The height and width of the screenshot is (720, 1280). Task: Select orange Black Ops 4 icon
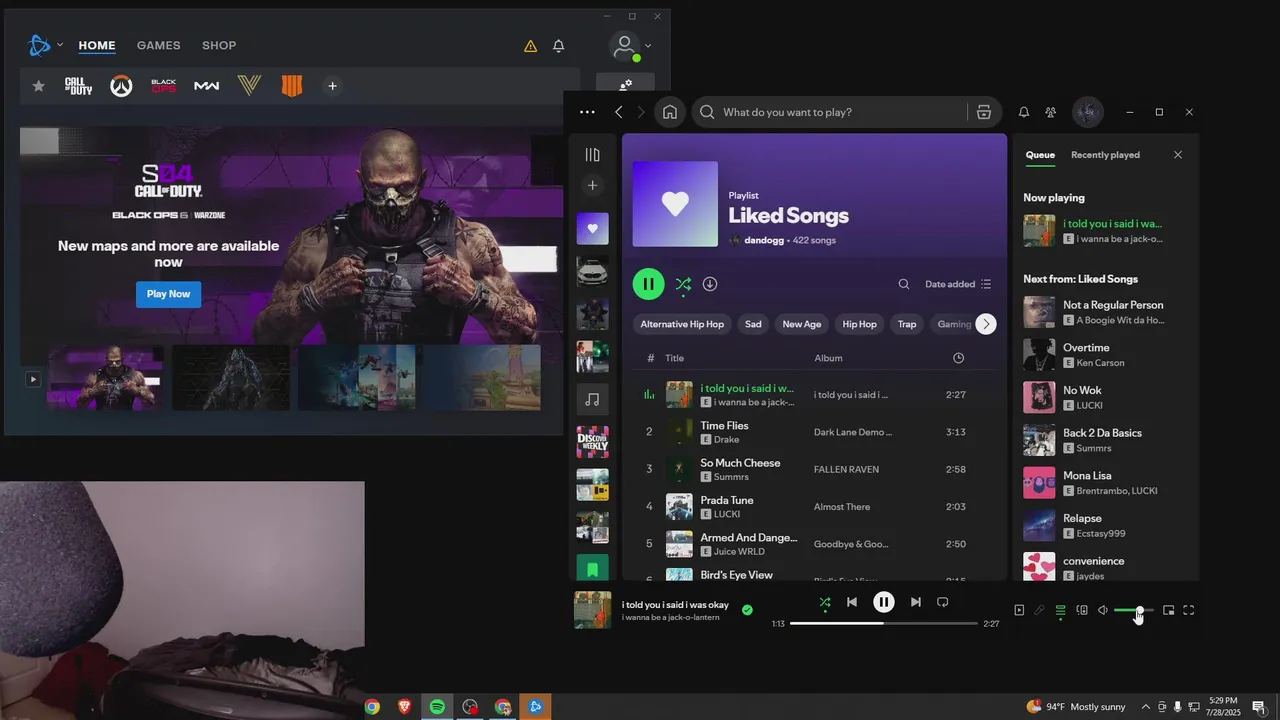pyautogui.click(x=291, y=86)
